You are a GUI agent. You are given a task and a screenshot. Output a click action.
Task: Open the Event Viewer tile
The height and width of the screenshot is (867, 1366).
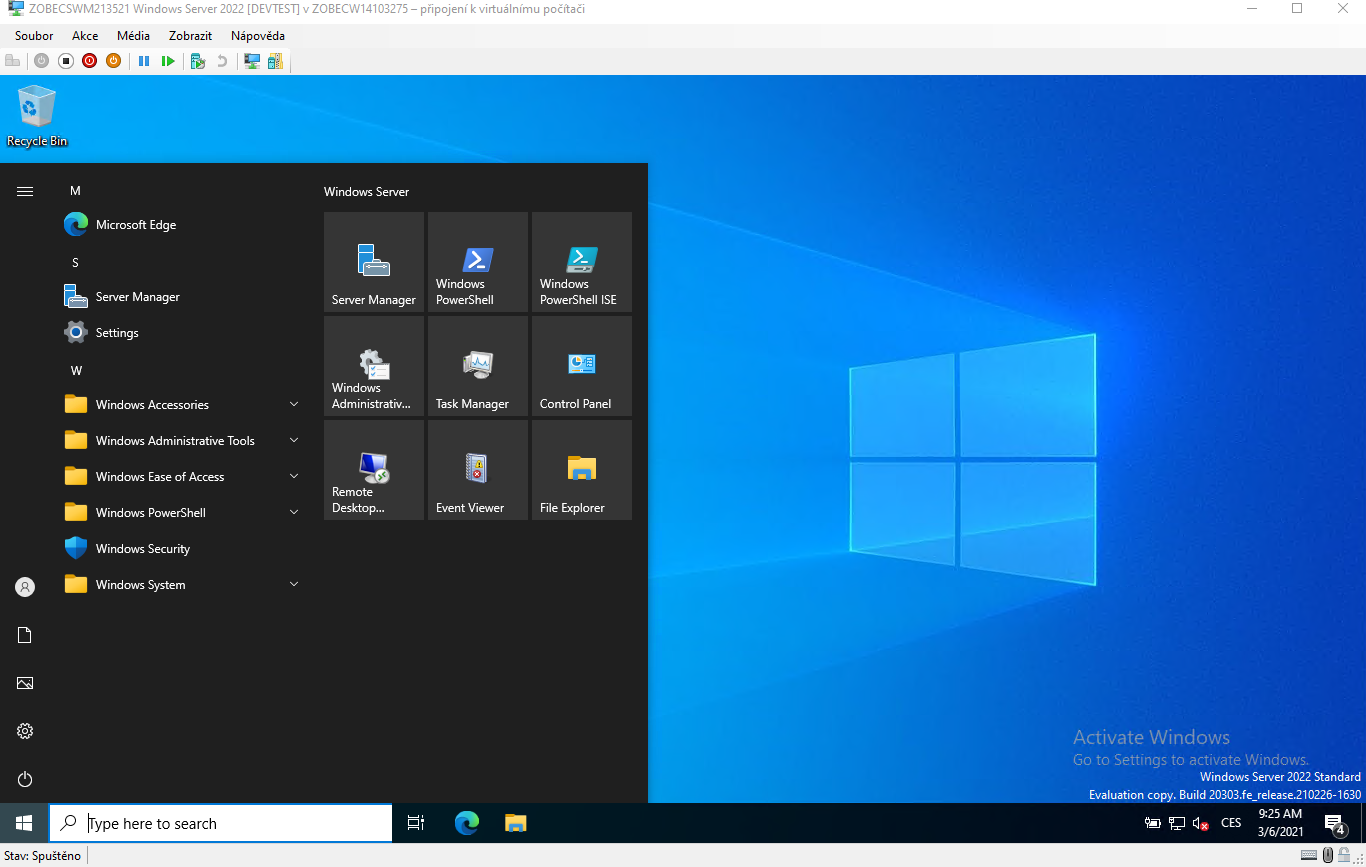tap(478, 470)
